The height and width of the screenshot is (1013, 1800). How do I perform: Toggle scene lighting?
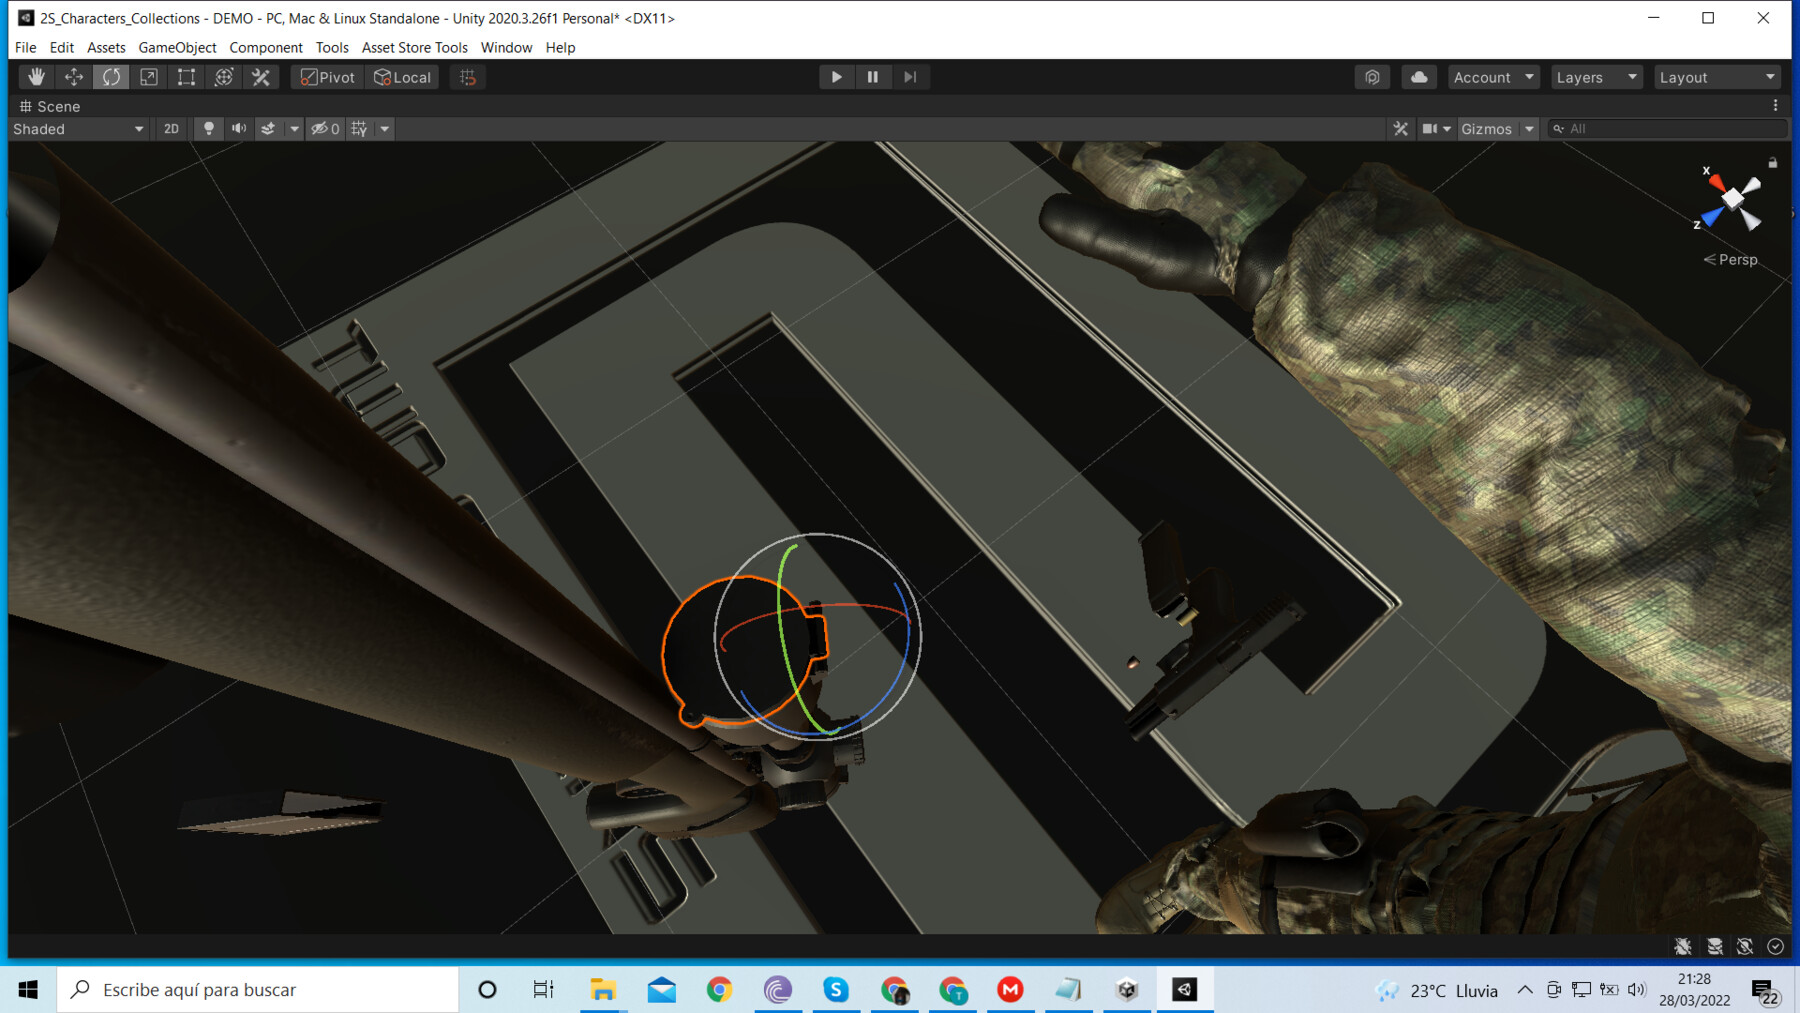coord(209,129)
